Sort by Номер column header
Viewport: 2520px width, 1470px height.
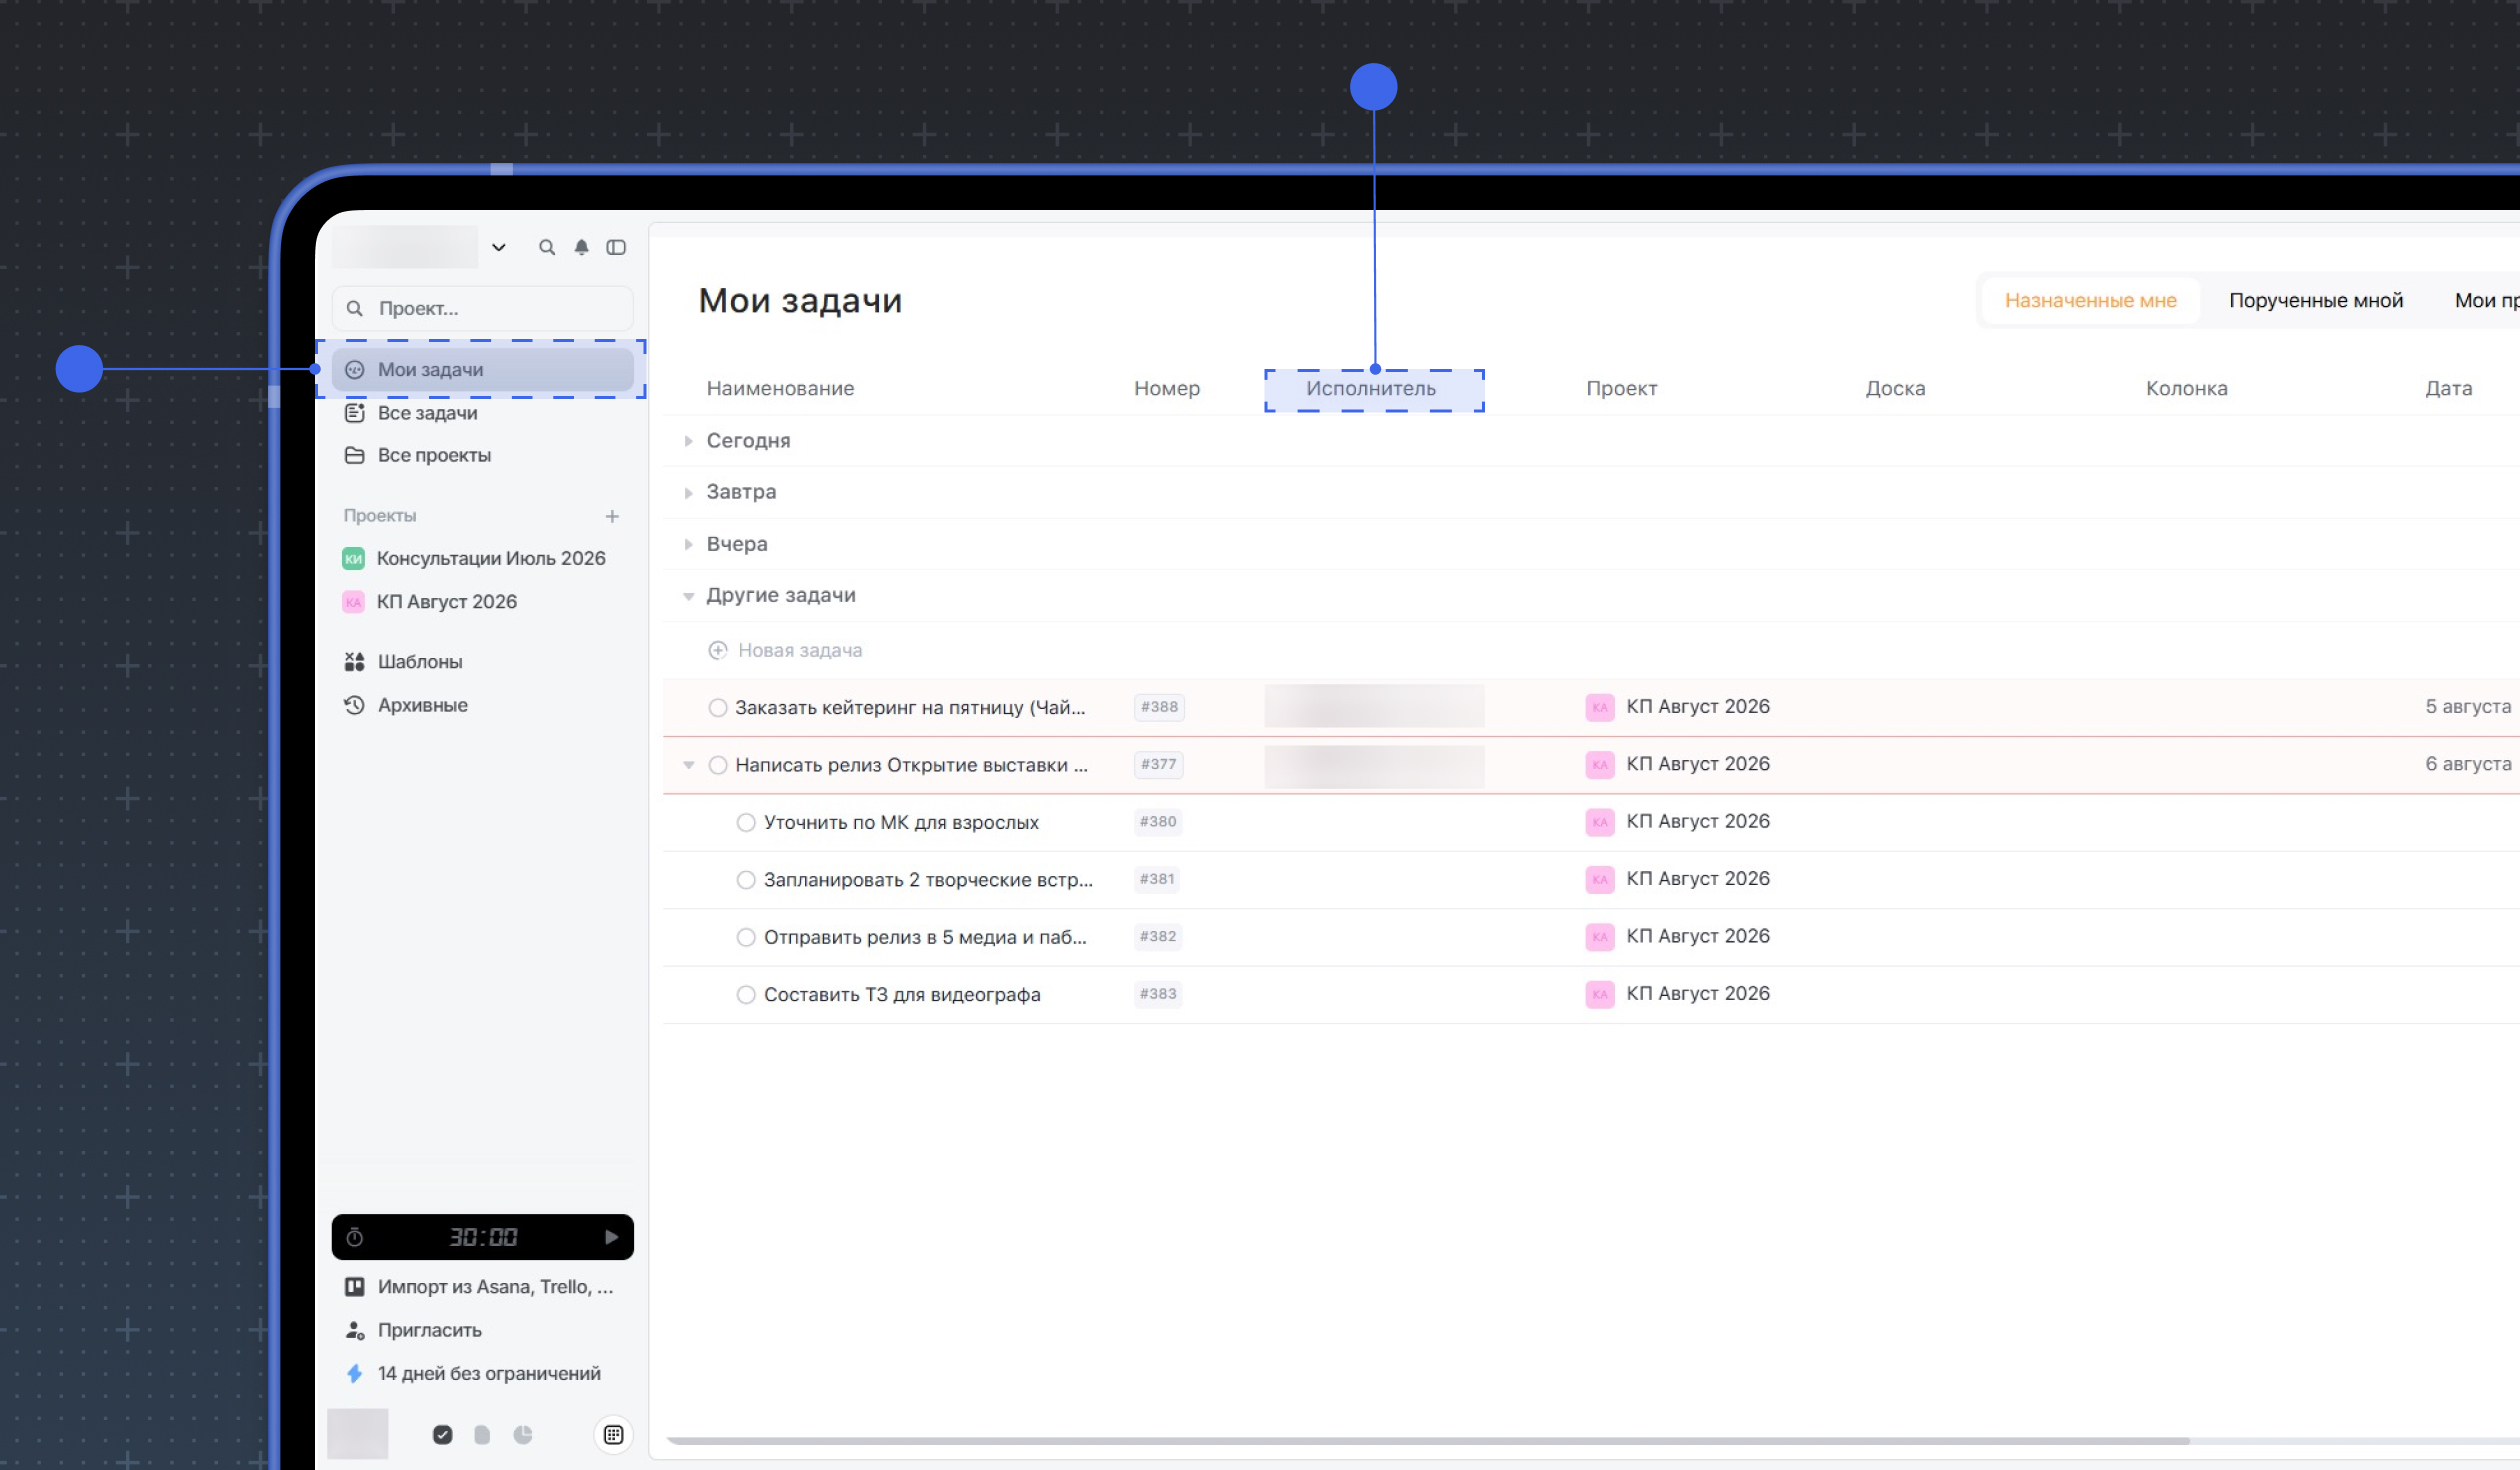click(1166, 388)
